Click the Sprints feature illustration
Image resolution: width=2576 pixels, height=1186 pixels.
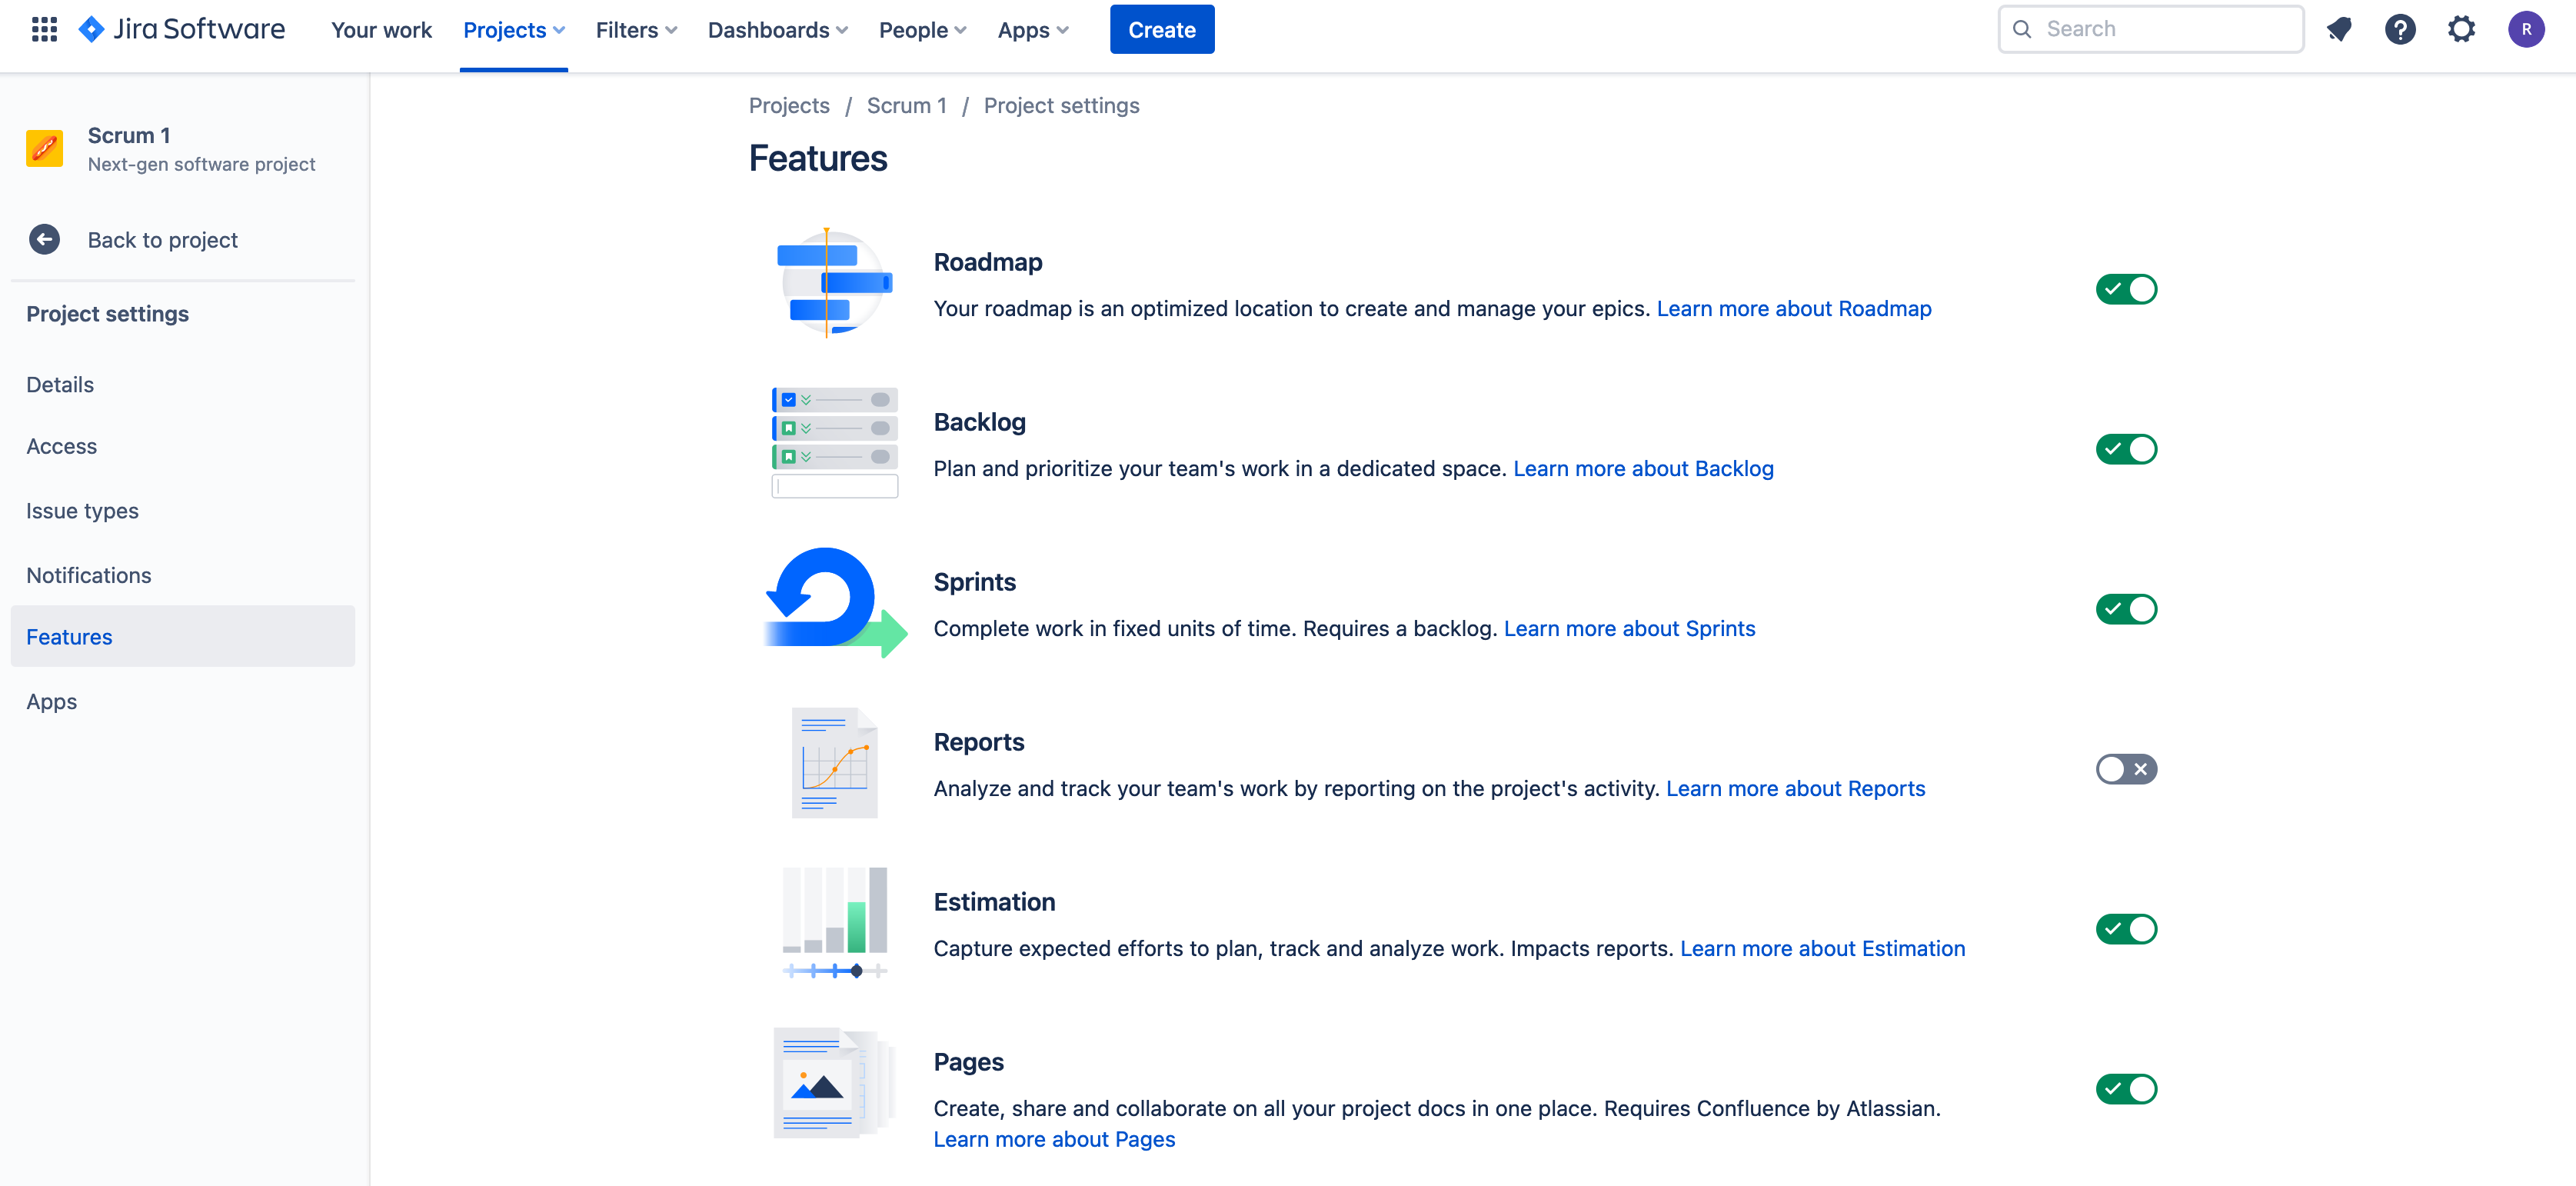coord(835,602)
